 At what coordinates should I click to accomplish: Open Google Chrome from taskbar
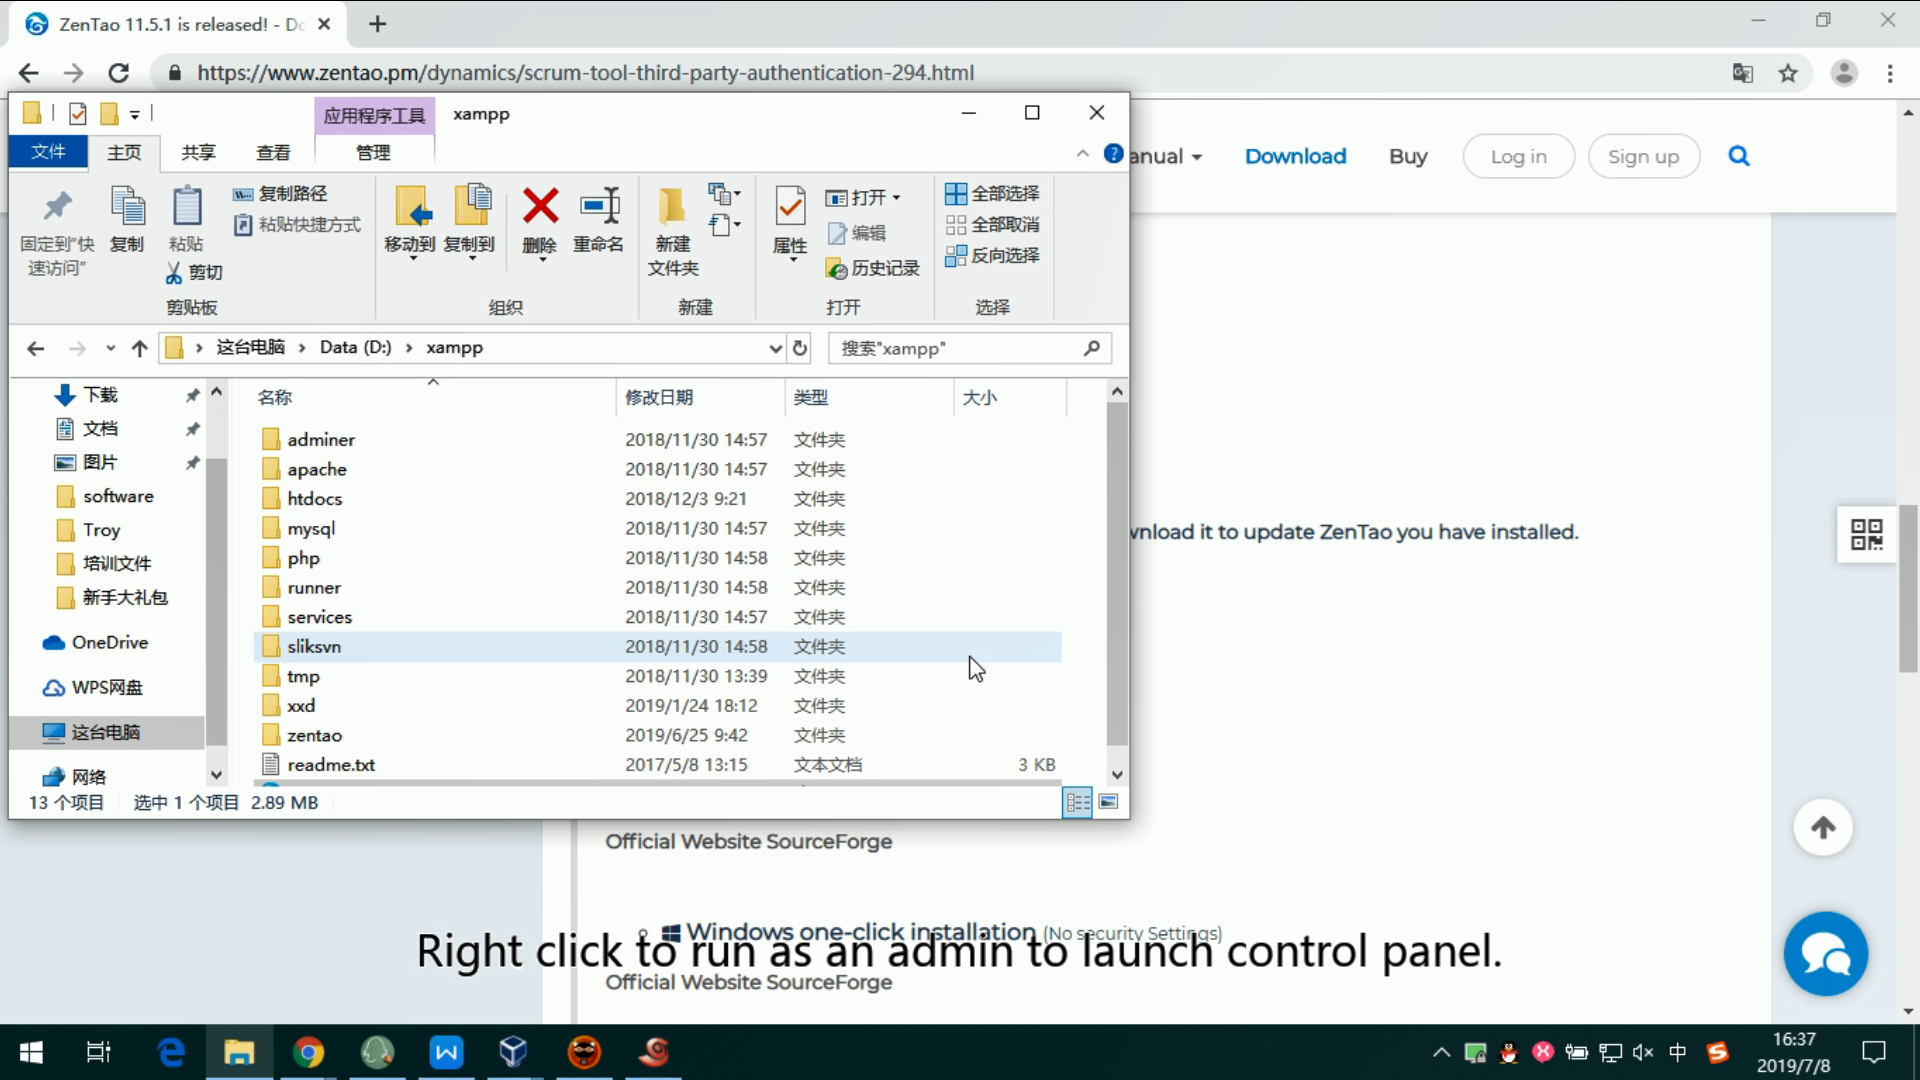pos(308,1052)
